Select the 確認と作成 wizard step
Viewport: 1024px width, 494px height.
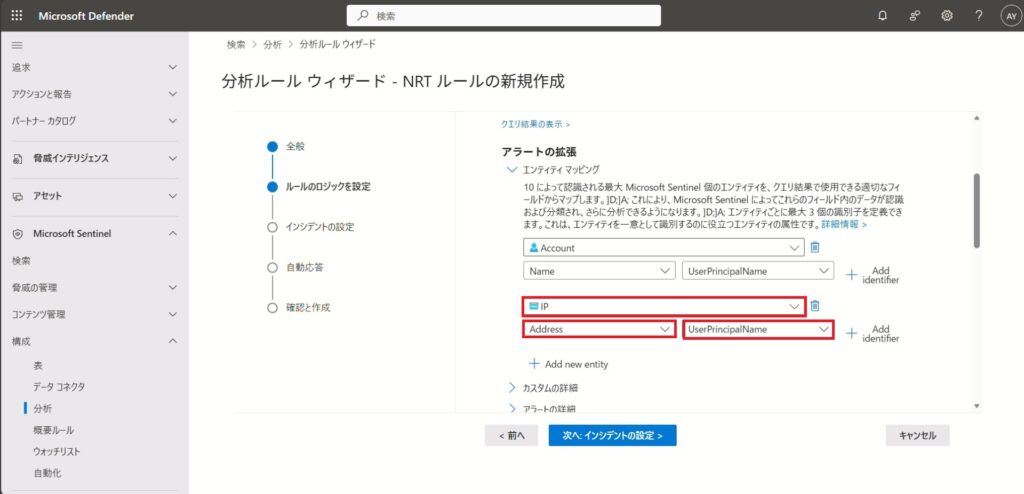[x=308, y=308]
